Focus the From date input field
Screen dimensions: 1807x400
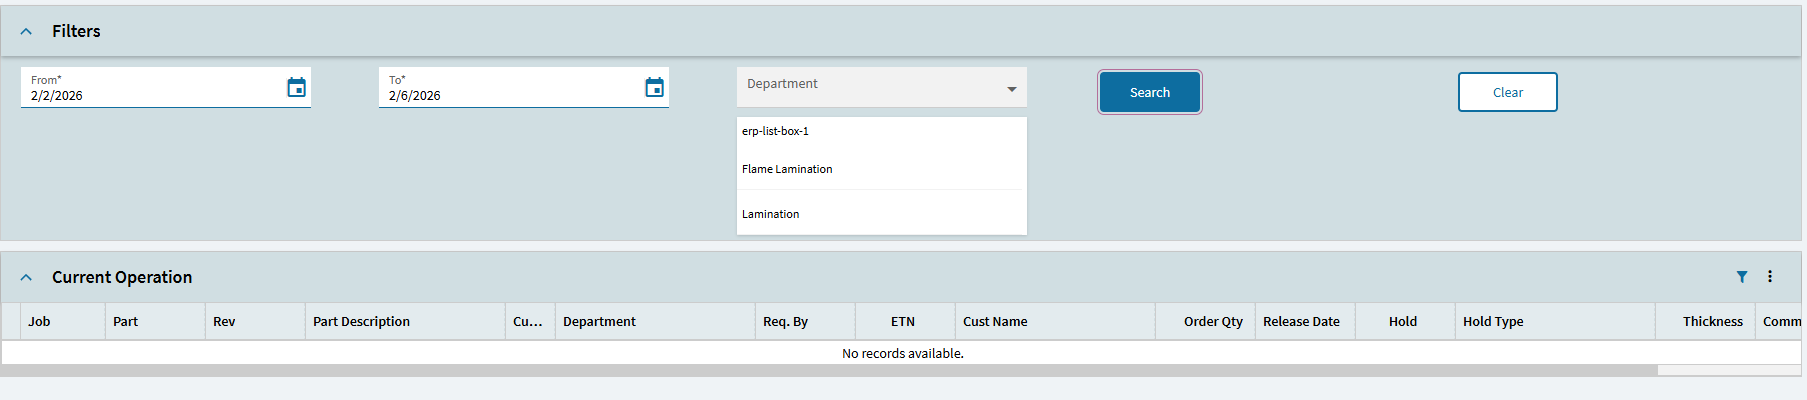(150, 96)
